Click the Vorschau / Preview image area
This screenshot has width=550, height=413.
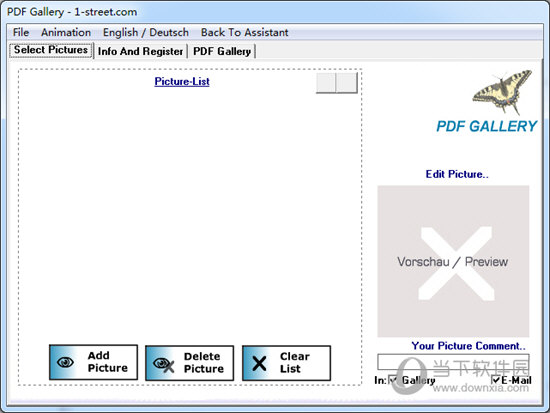453,261
